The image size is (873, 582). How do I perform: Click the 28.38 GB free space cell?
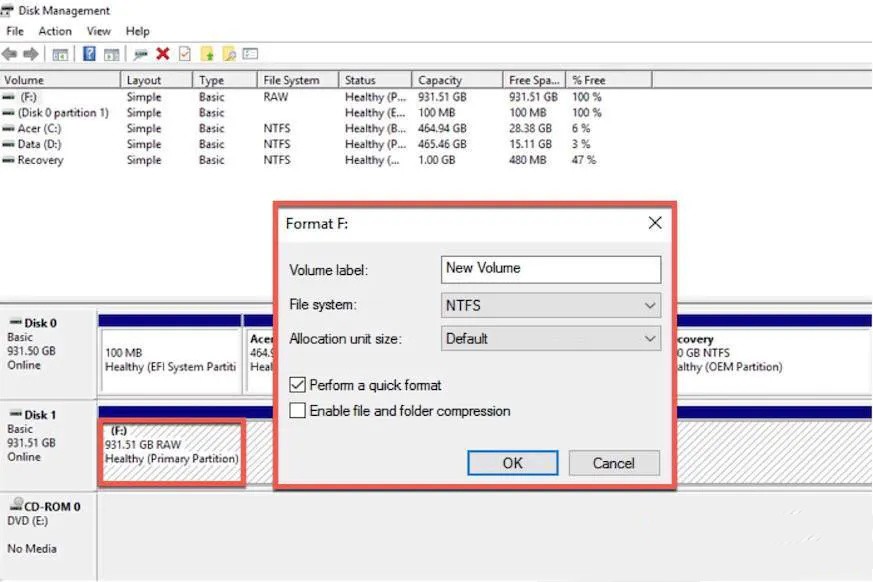(530, 129)
